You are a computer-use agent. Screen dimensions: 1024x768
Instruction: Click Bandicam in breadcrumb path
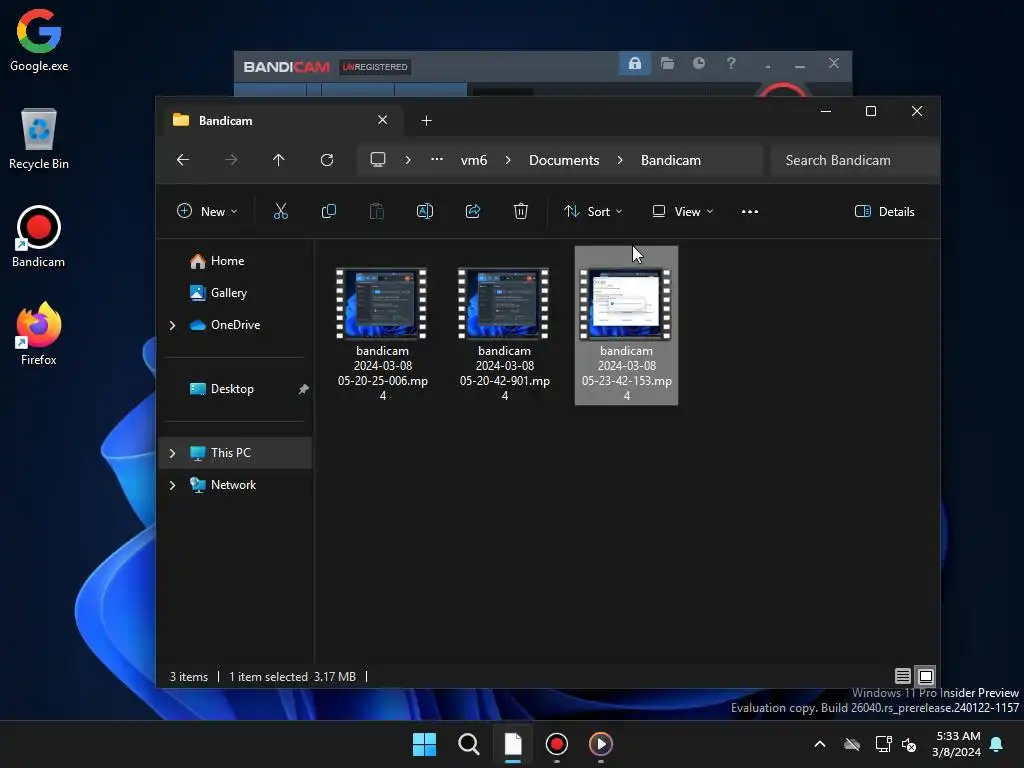click(x=671, y=160)
